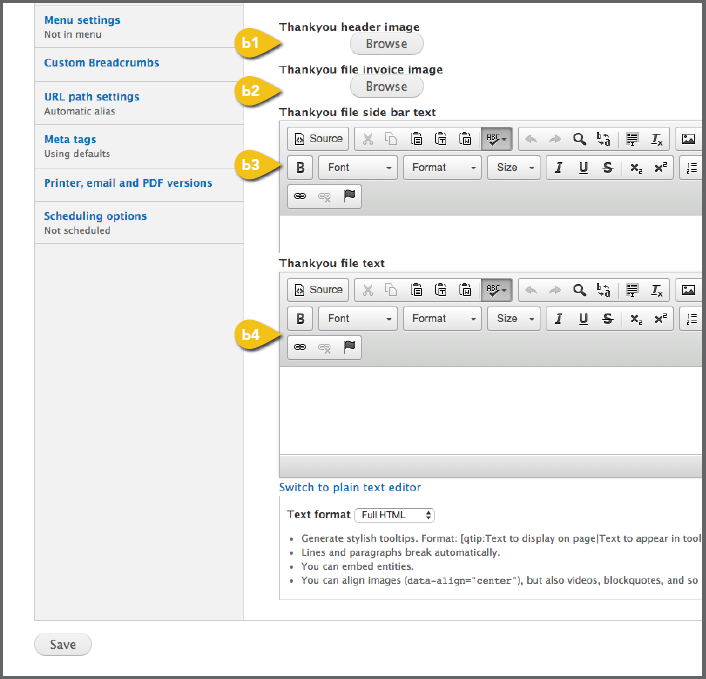
Task: Click inside Thankyou file side bar text area
Action: point(491,234)
